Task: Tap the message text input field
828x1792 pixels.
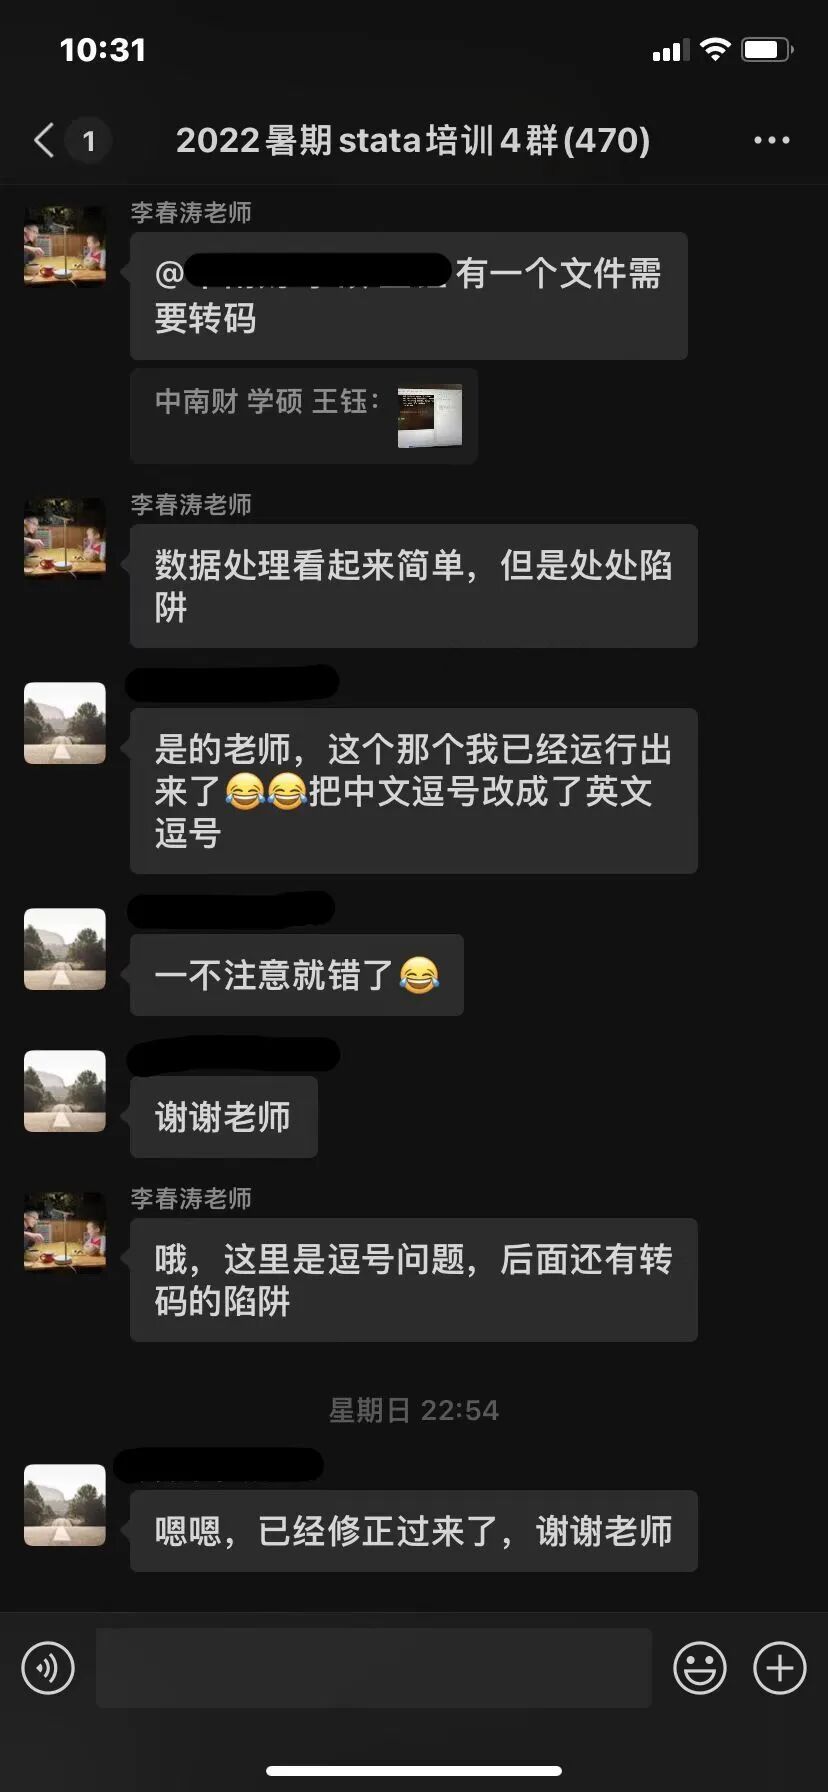Action: pos(374,1668)
